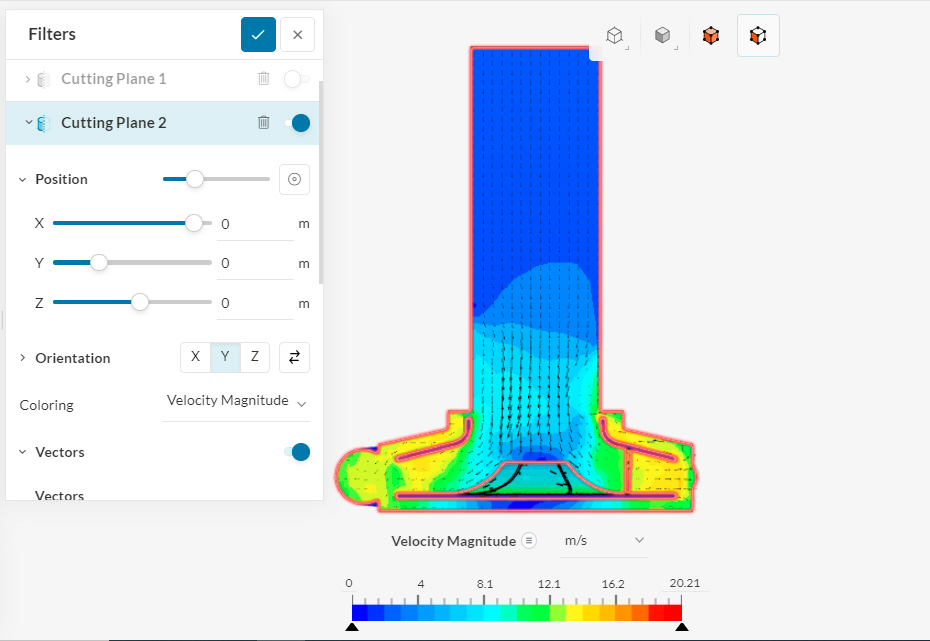
Task: Select the solid gray cube render mode icon
Action: click(663, 34)
